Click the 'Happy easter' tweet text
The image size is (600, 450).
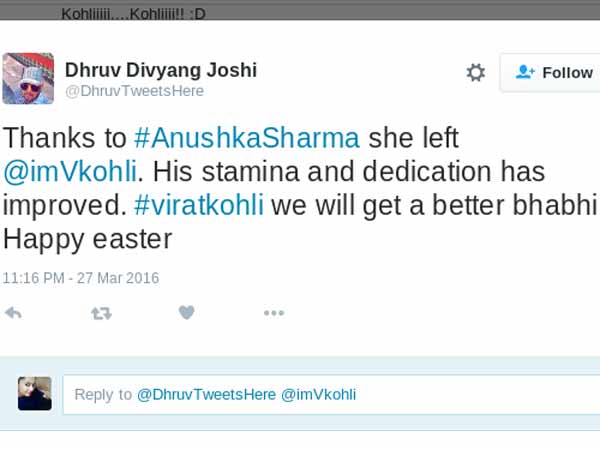pos(88,239)
